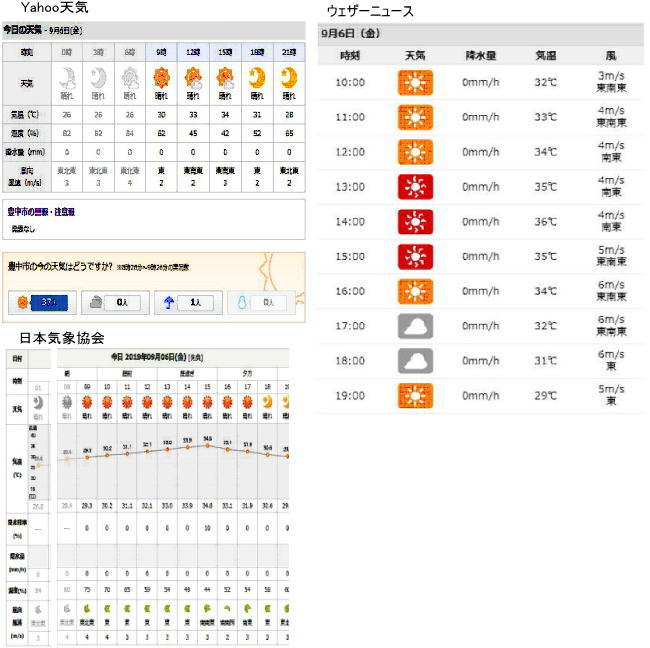Click 今日 2019年09月06日 date header in 日本気象協会
The image size is (650, 648).
click(157, 357)
